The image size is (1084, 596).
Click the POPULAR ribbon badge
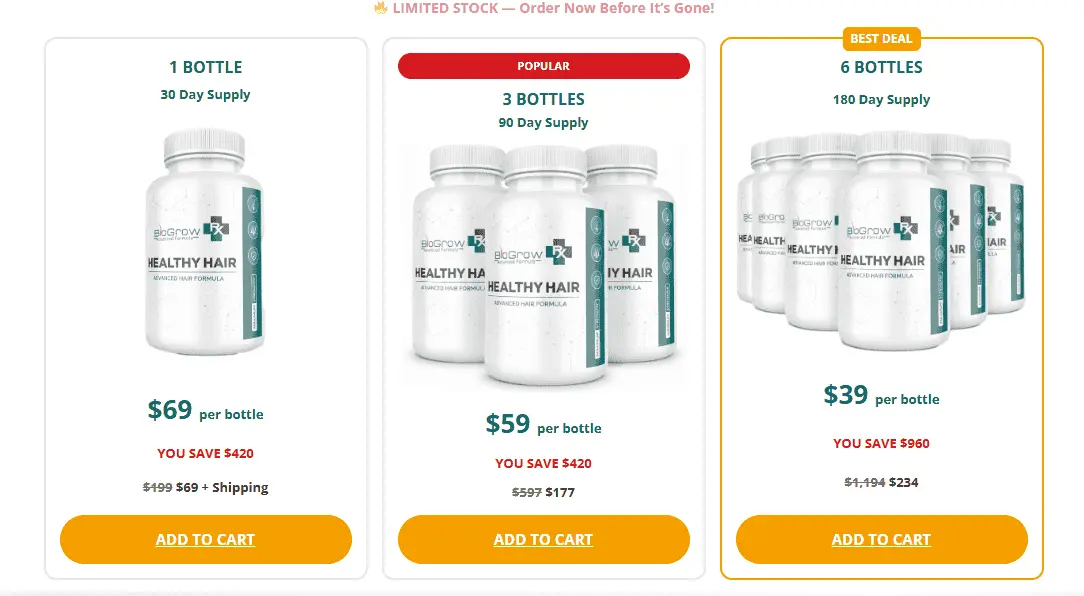[x=543, y=66]
